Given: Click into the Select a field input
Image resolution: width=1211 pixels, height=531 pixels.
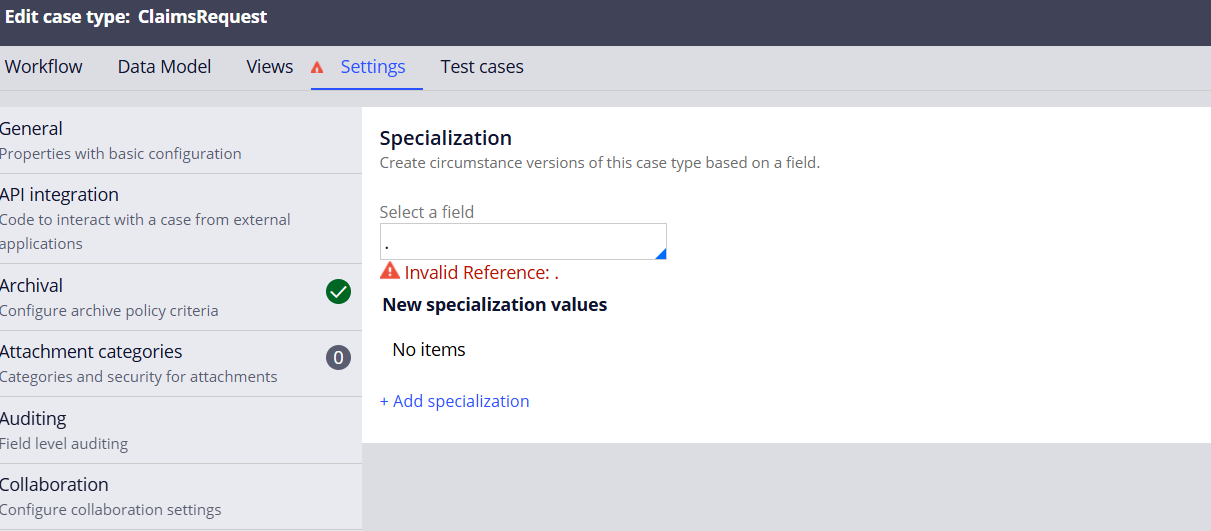Looking at the screenshot, I should tap(515, 242).
